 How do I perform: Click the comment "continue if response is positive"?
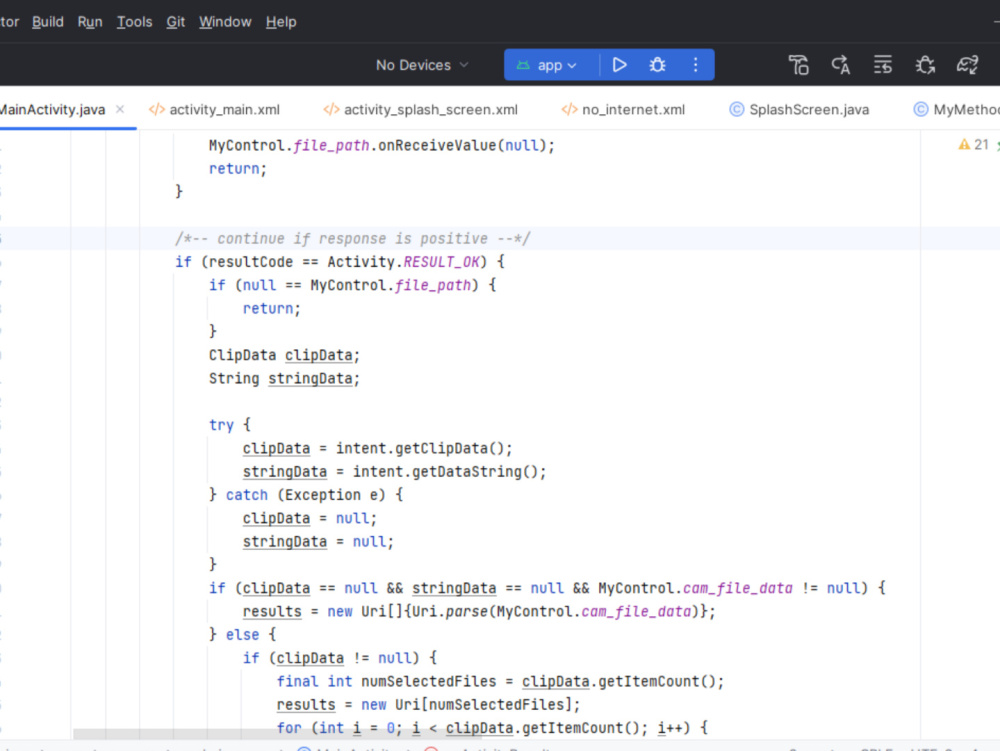(352, 238)
